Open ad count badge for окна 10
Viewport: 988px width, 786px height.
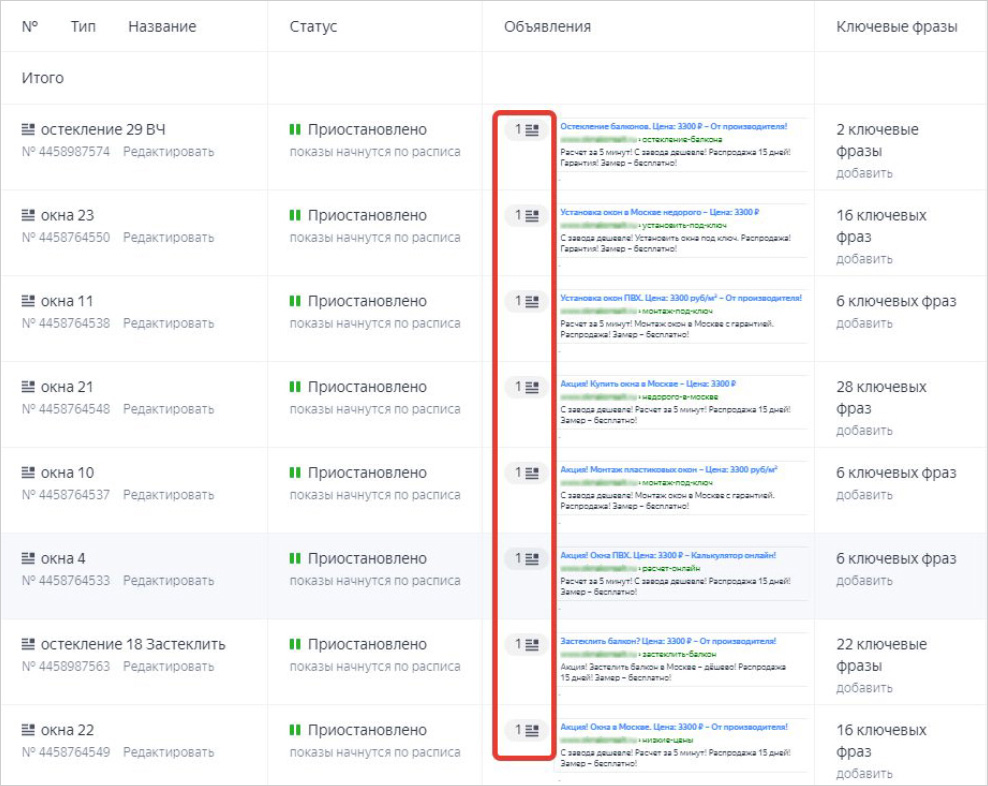pos(526,473)
